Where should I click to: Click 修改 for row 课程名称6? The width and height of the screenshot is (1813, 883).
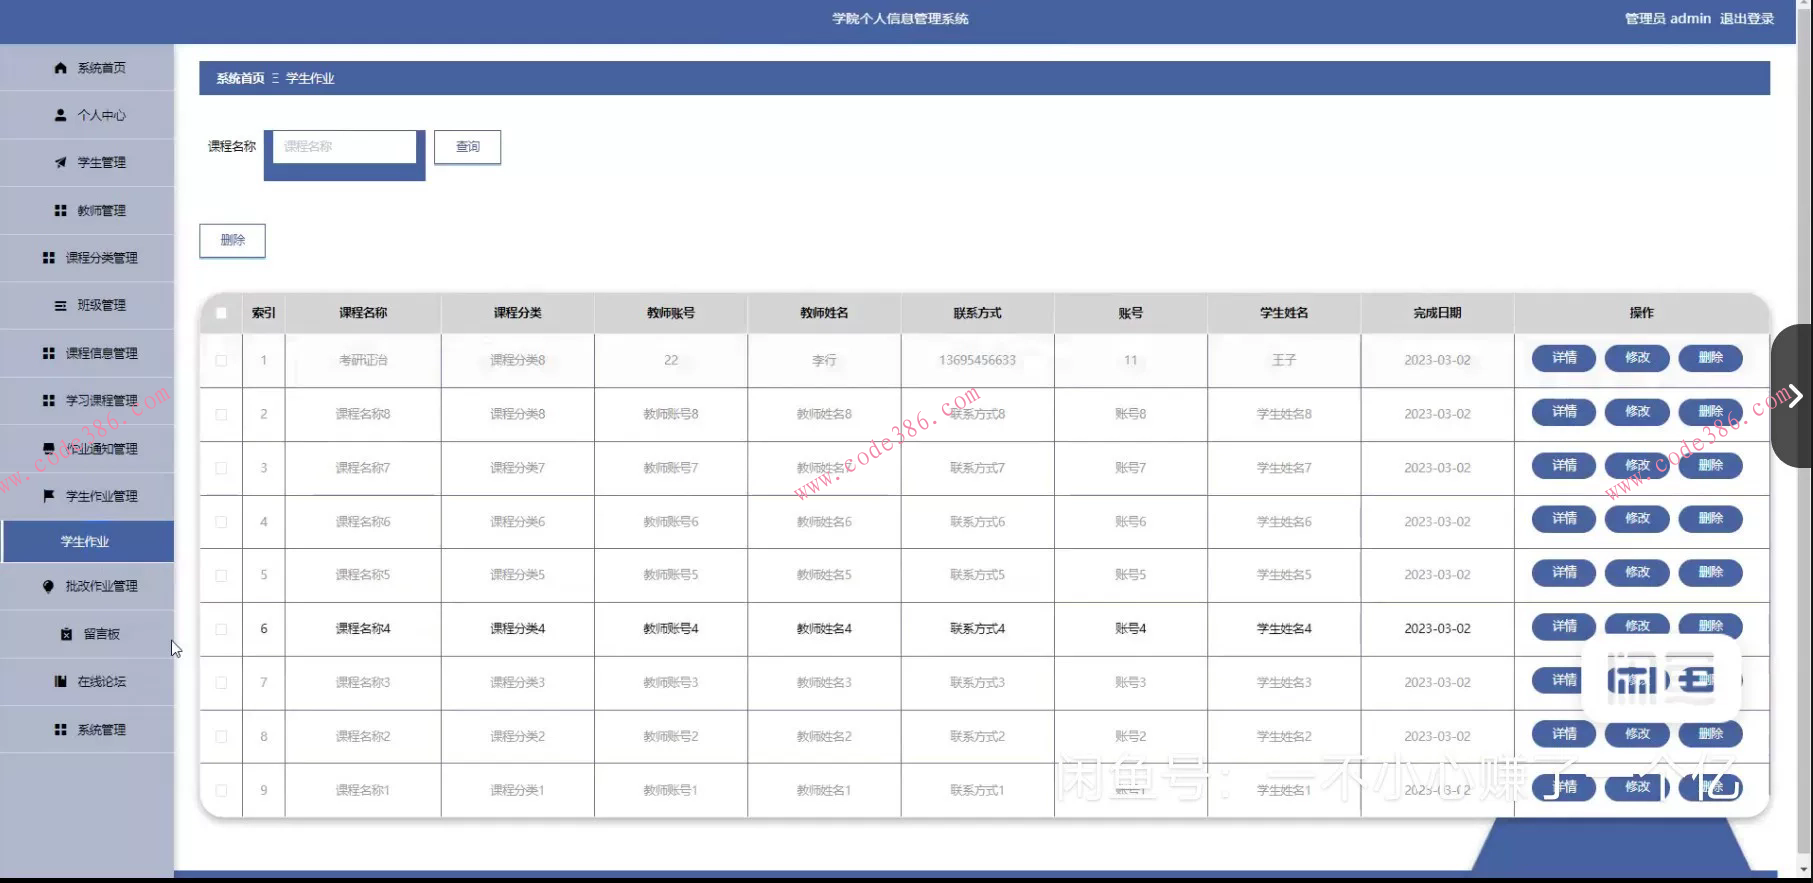pyautogui.click(x=1637, y=519)
